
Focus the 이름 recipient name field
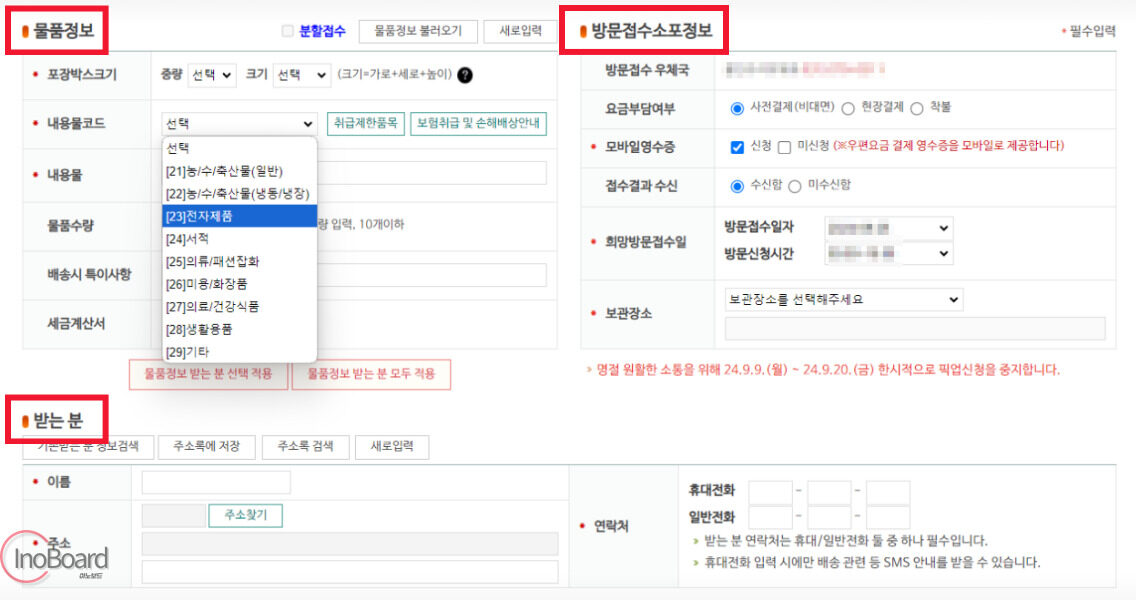[x=216, y=483]
